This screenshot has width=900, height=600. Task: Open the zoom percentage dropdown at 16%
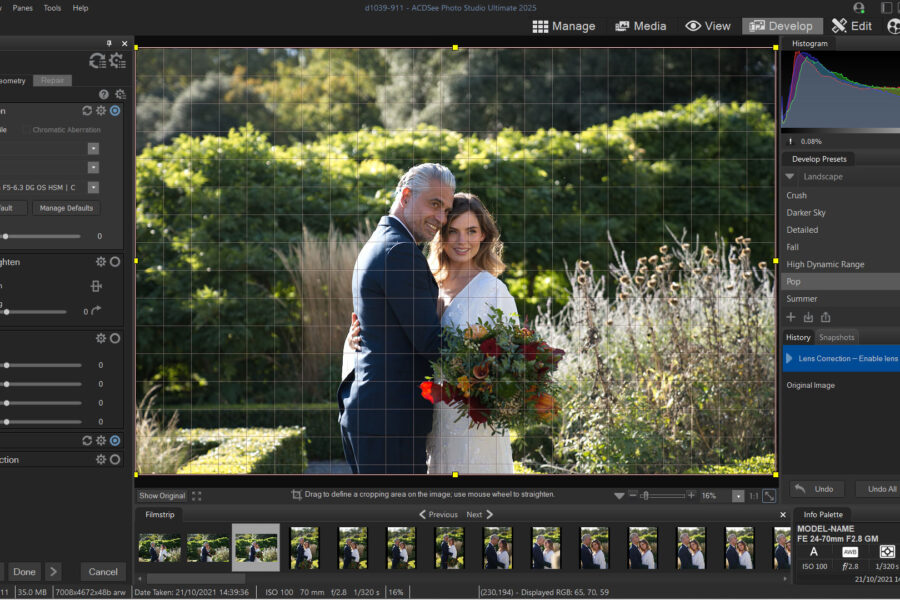coord(738,496)
